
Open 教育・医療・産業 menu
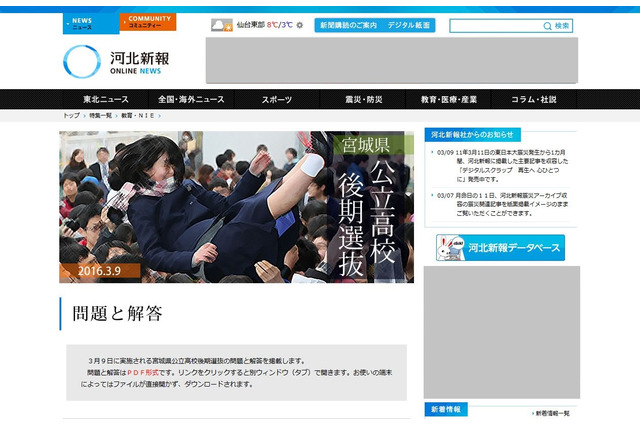[449, 99]
